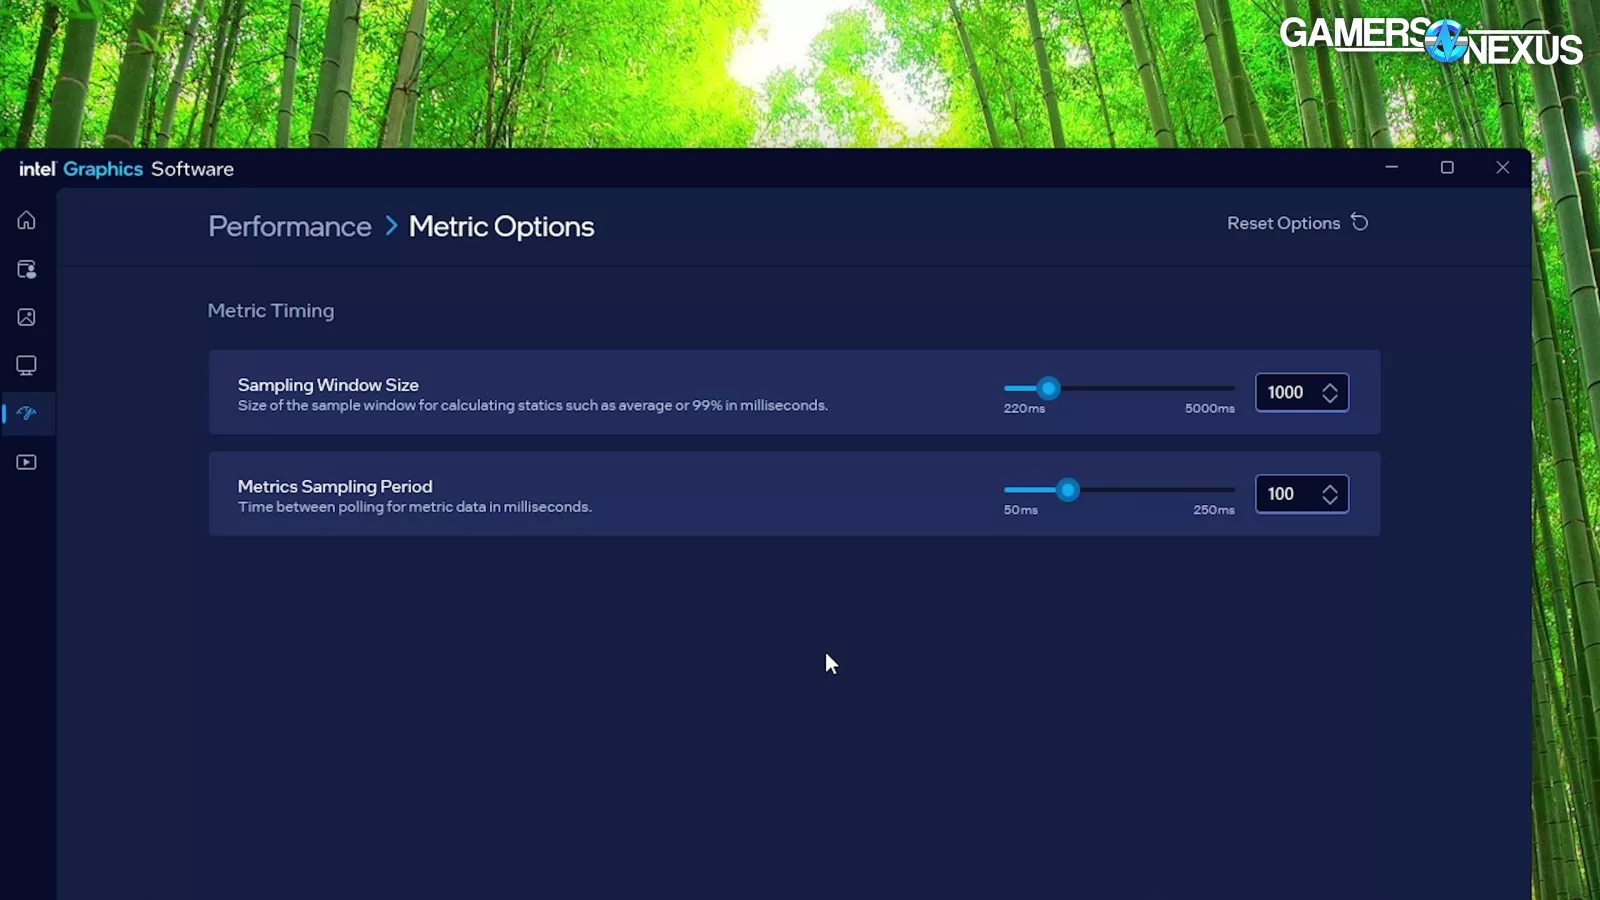Open the Media playback section icon

tap(26, 461)
